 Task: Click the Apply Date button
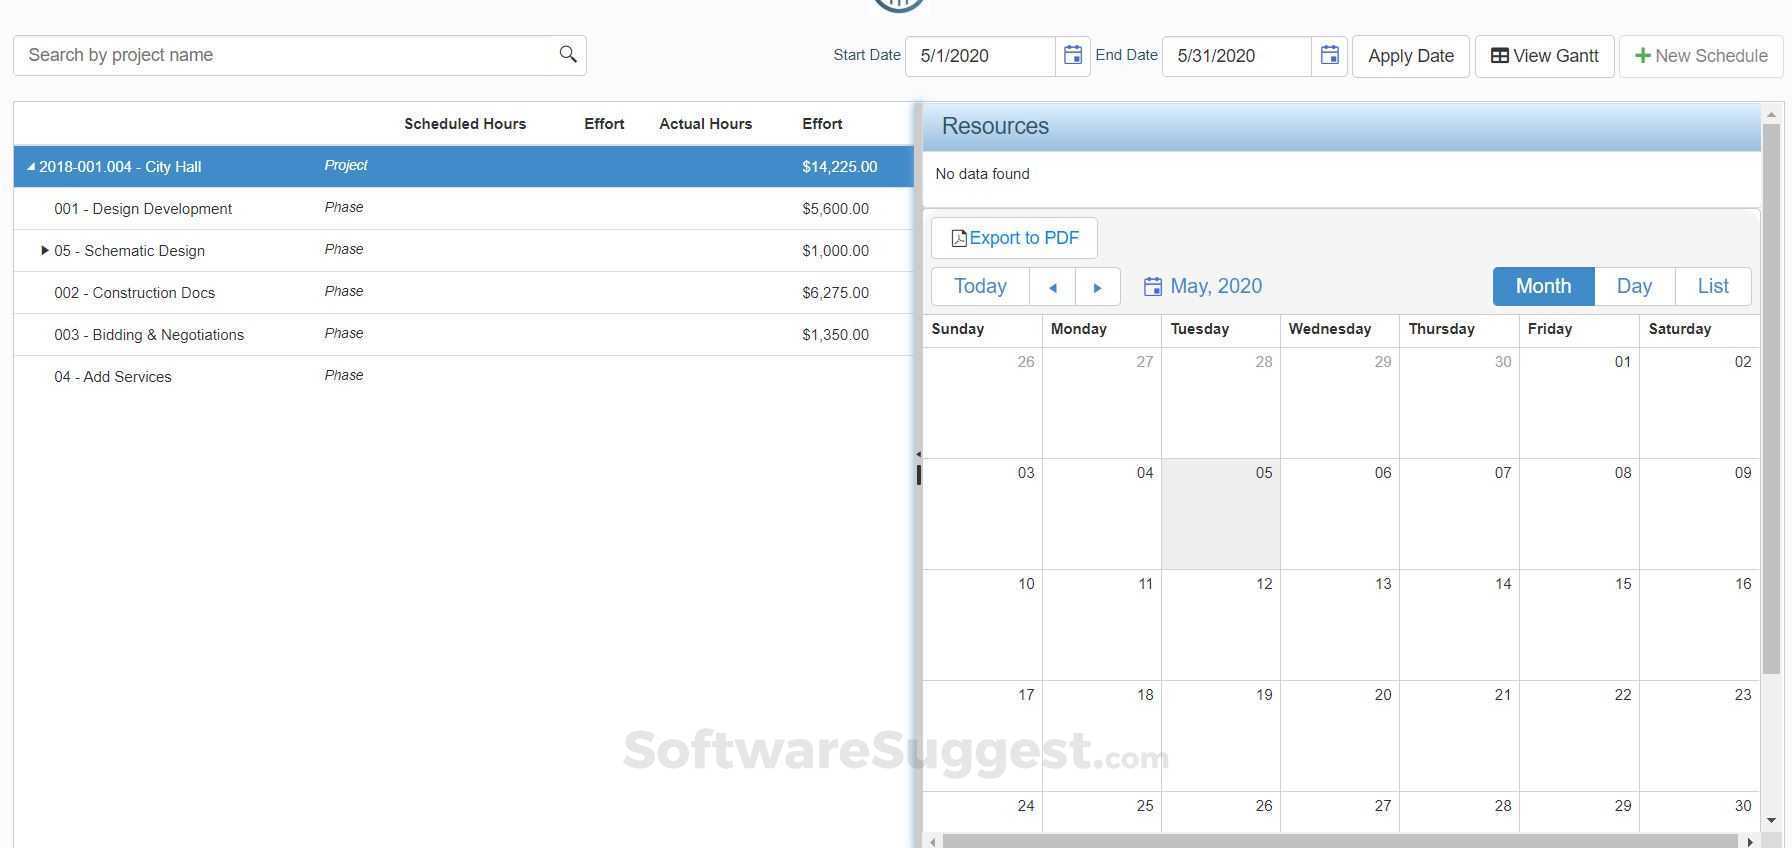tap(1411, 56)
